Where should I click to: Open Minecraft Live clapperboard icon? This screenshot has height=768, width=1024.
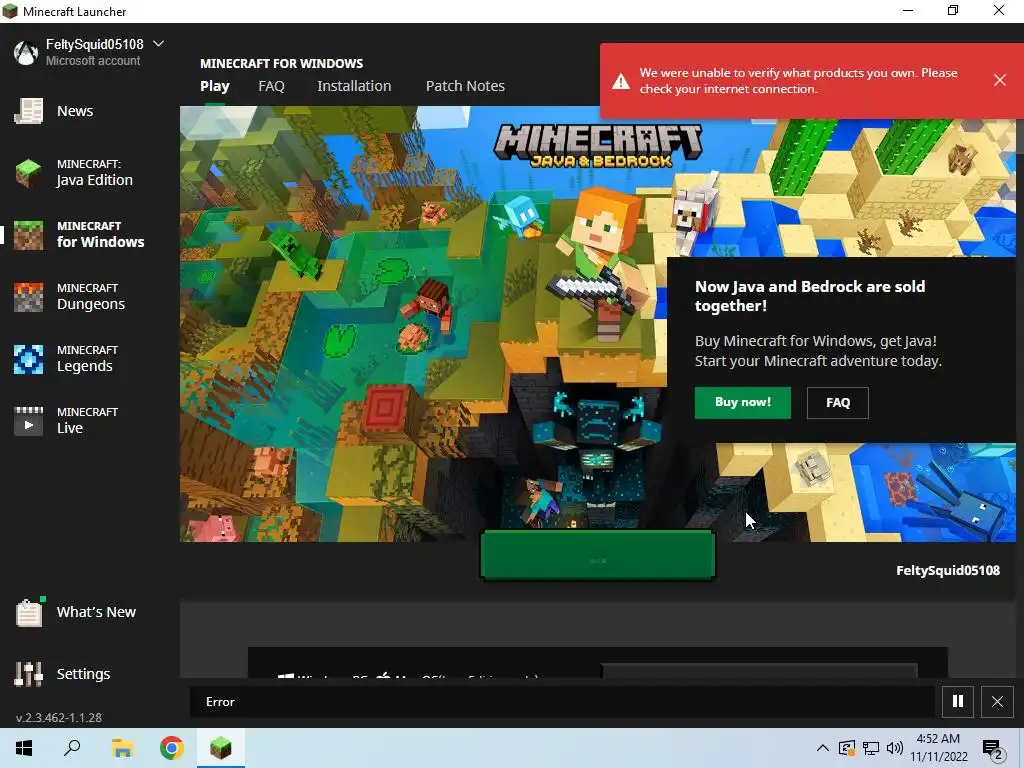click(28, 421)
